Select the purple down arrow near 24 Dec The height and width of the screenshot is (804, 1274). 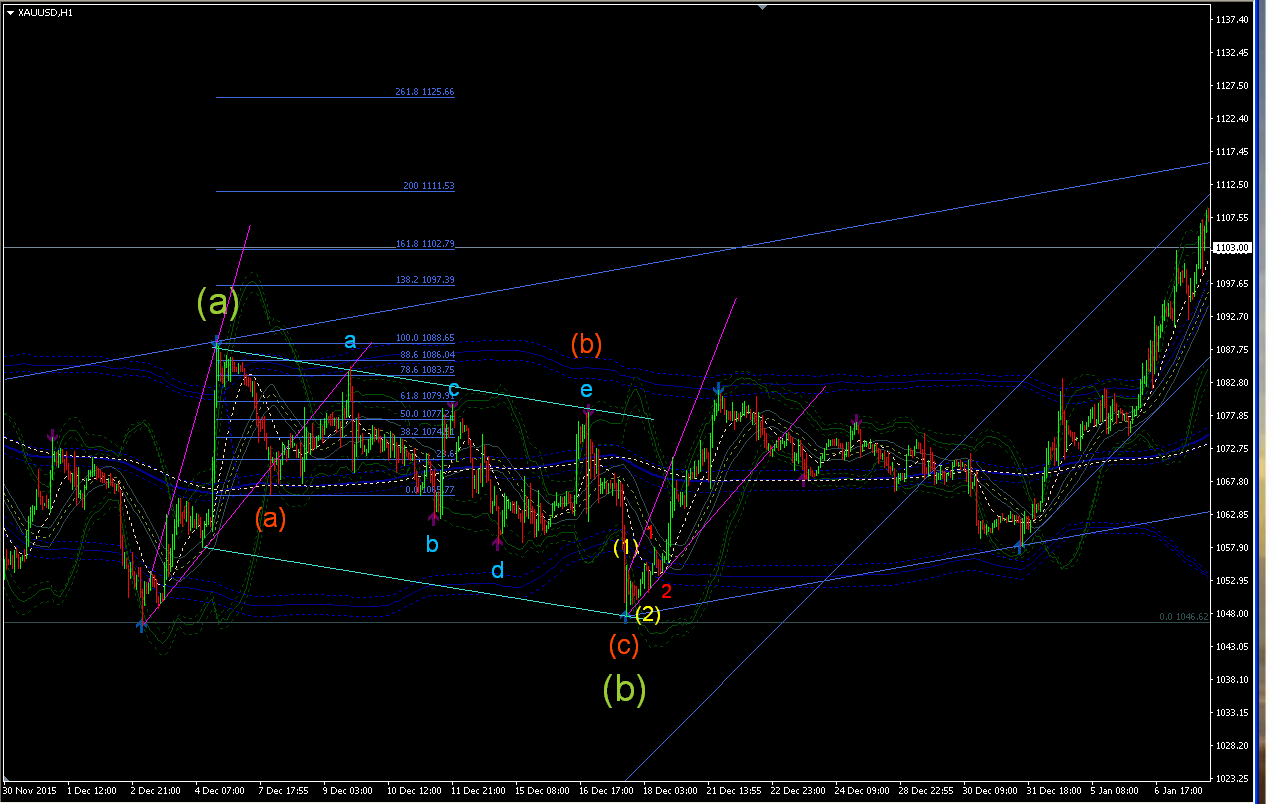pos(856,420)
